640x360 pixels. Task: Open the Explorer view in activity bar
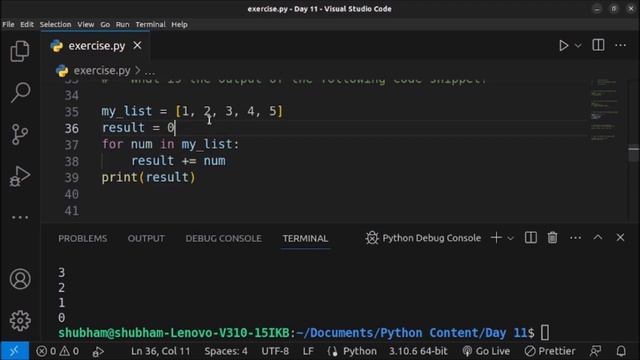coord(20,51)
